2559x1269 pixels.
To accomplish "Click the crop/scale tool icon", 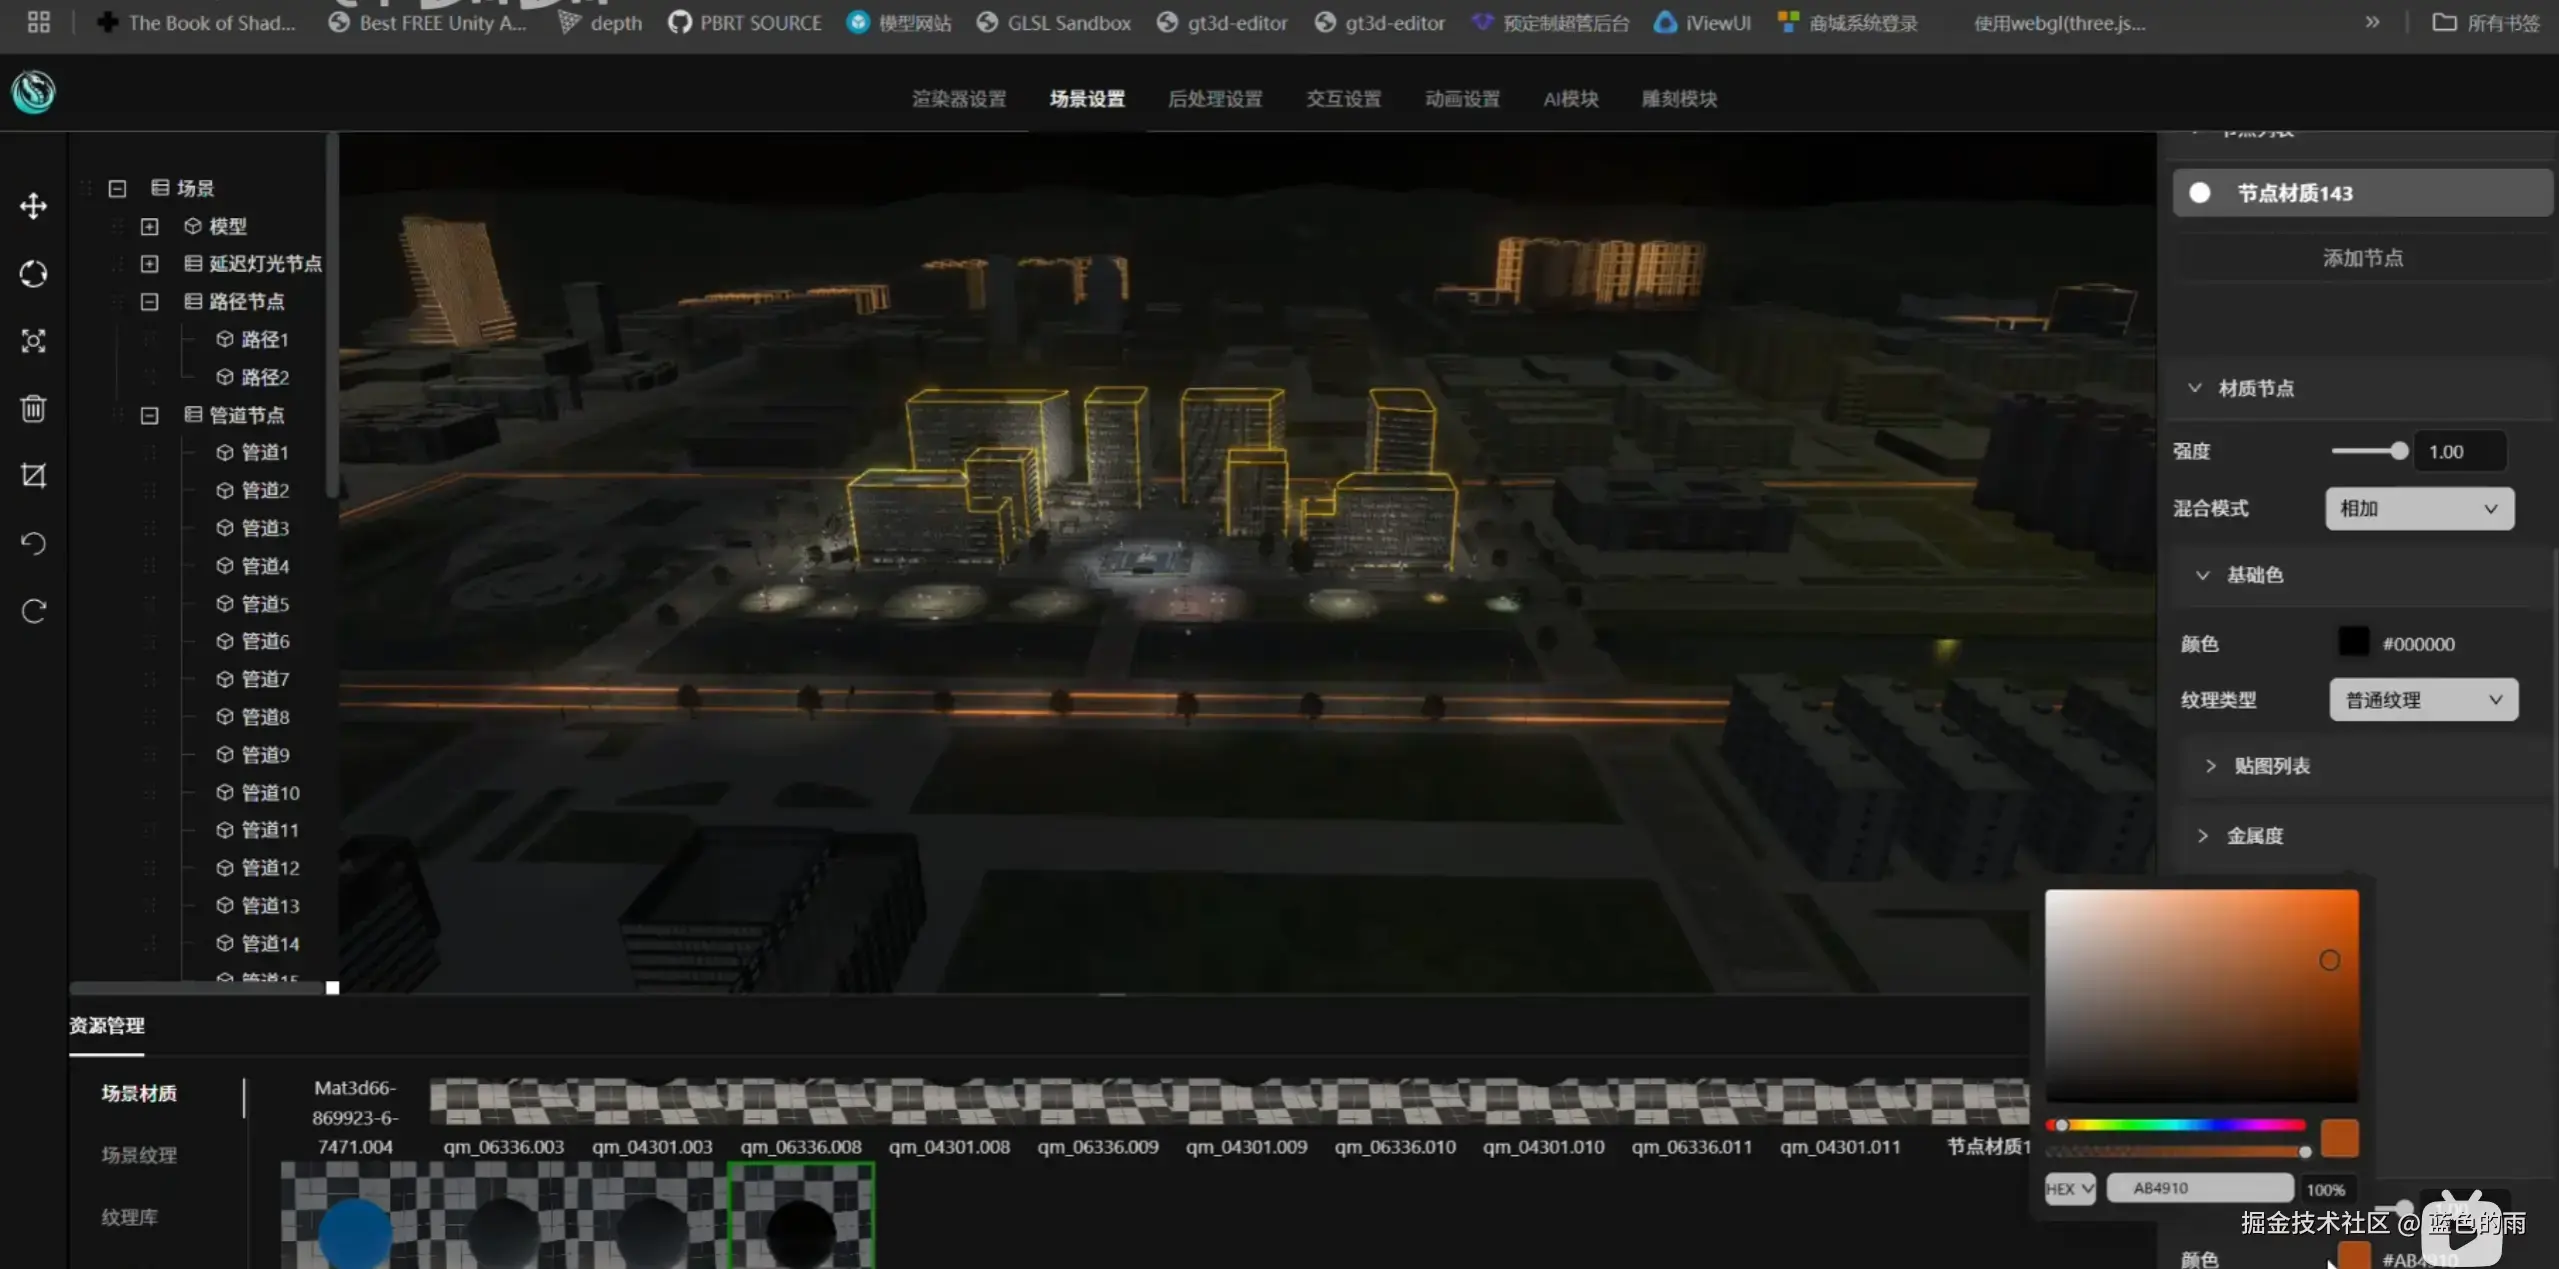I will pyautogui.click(x=33, y=475).
